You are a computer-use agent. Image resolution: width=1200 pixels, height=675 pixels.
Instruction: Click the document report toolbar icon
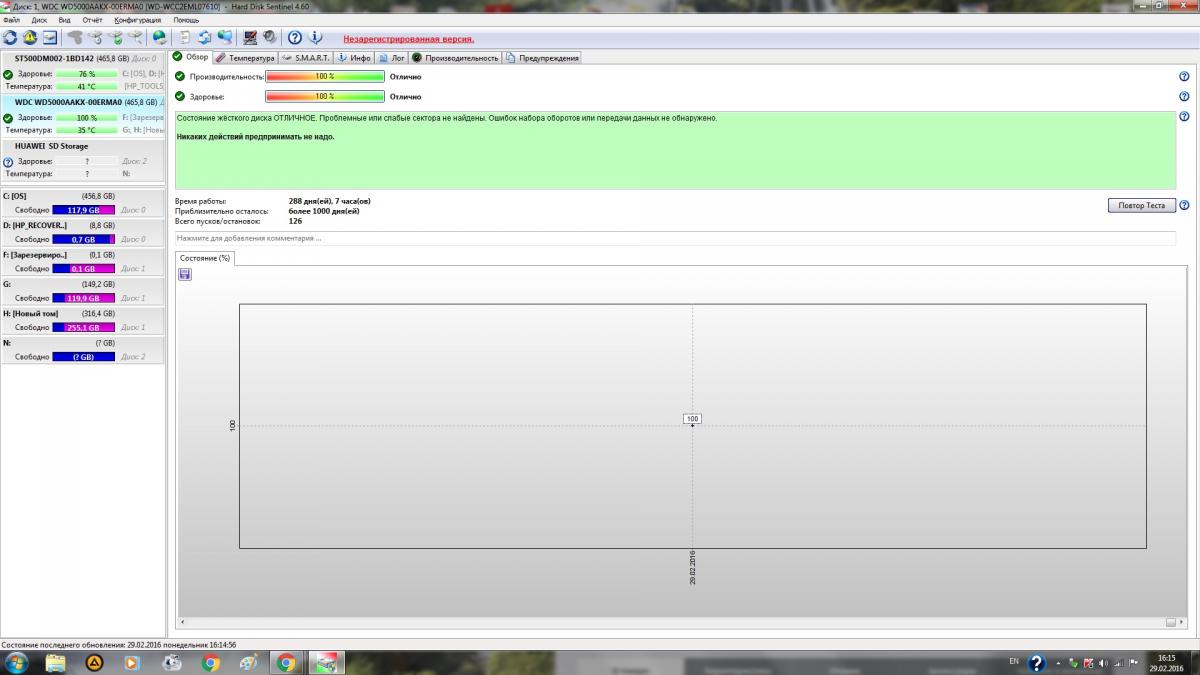pyautogui.click(x=185, y=38)
